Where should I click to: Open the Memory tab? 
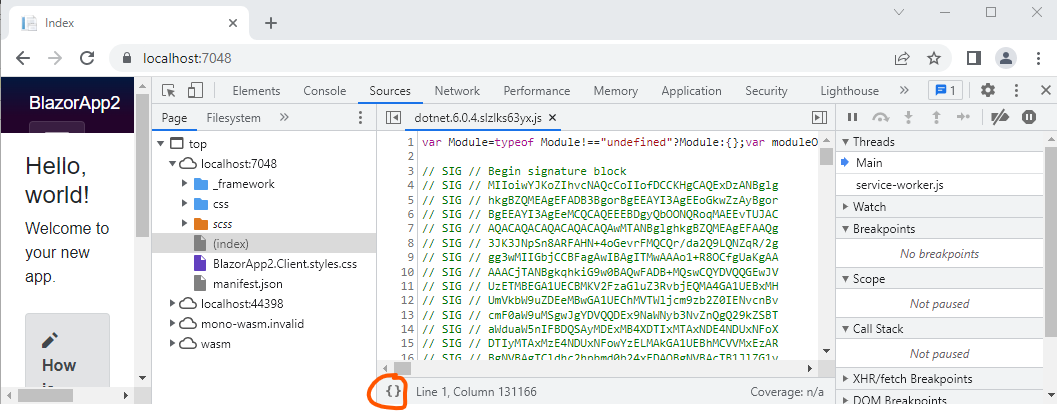615,91
